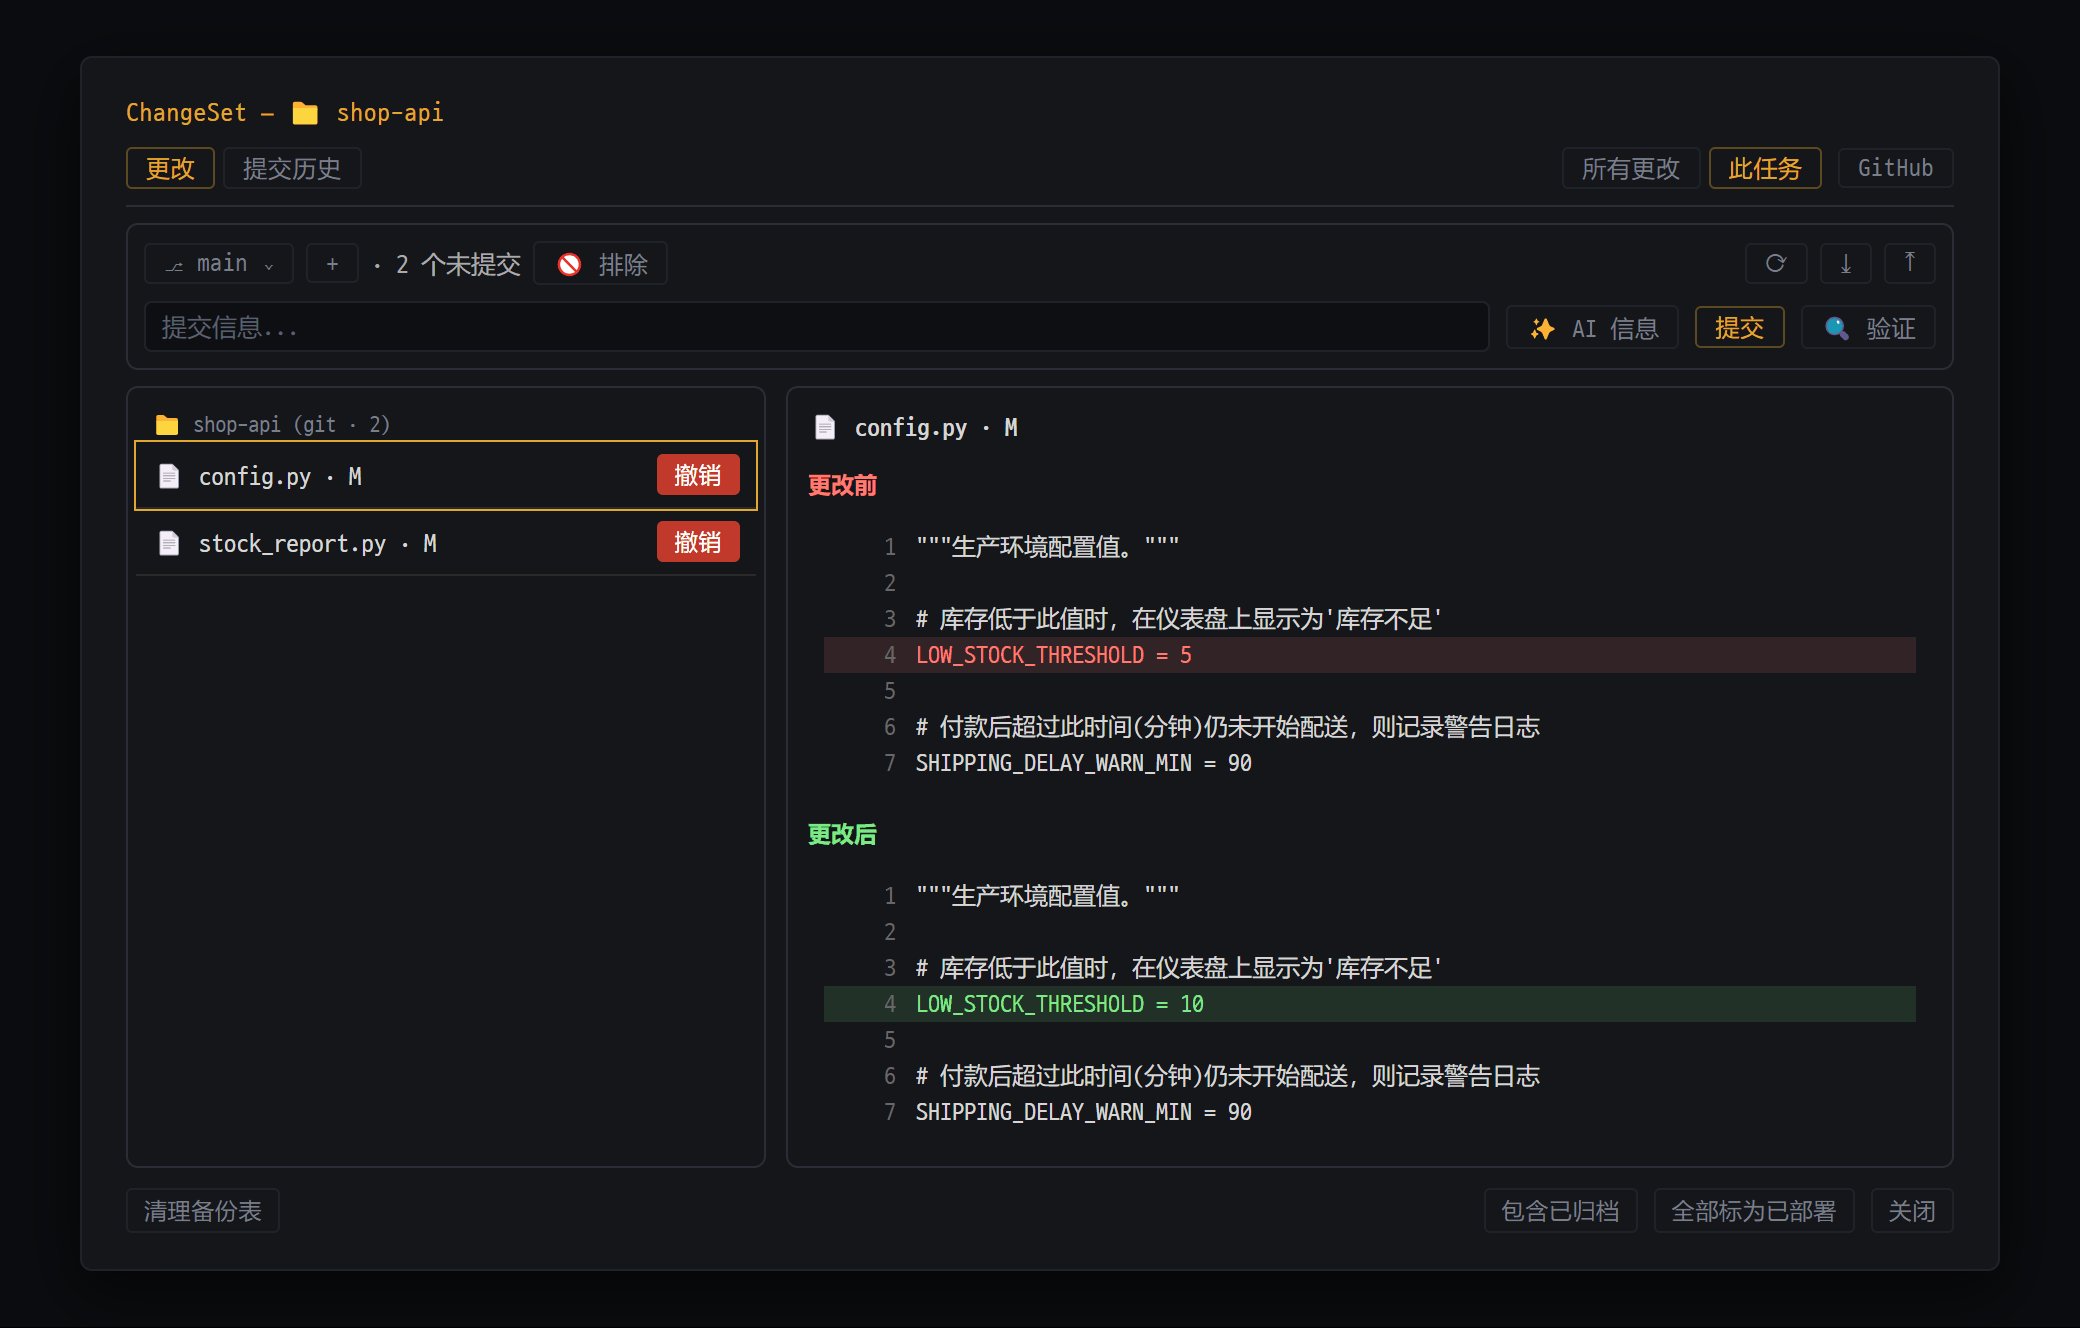Click the 更改前 heading
The width and height of the screenshot is (2080, 1328).
click(x=842, y=485)
